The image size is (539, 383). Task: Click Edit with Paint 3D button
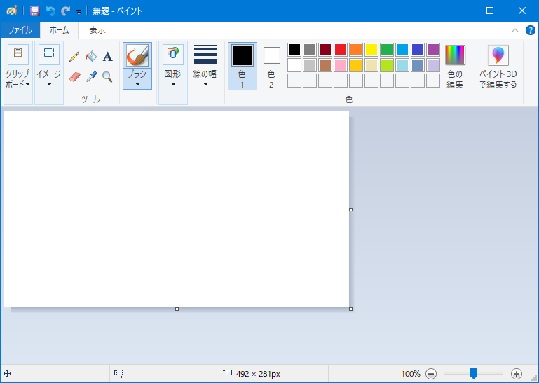tap(498, 66)
